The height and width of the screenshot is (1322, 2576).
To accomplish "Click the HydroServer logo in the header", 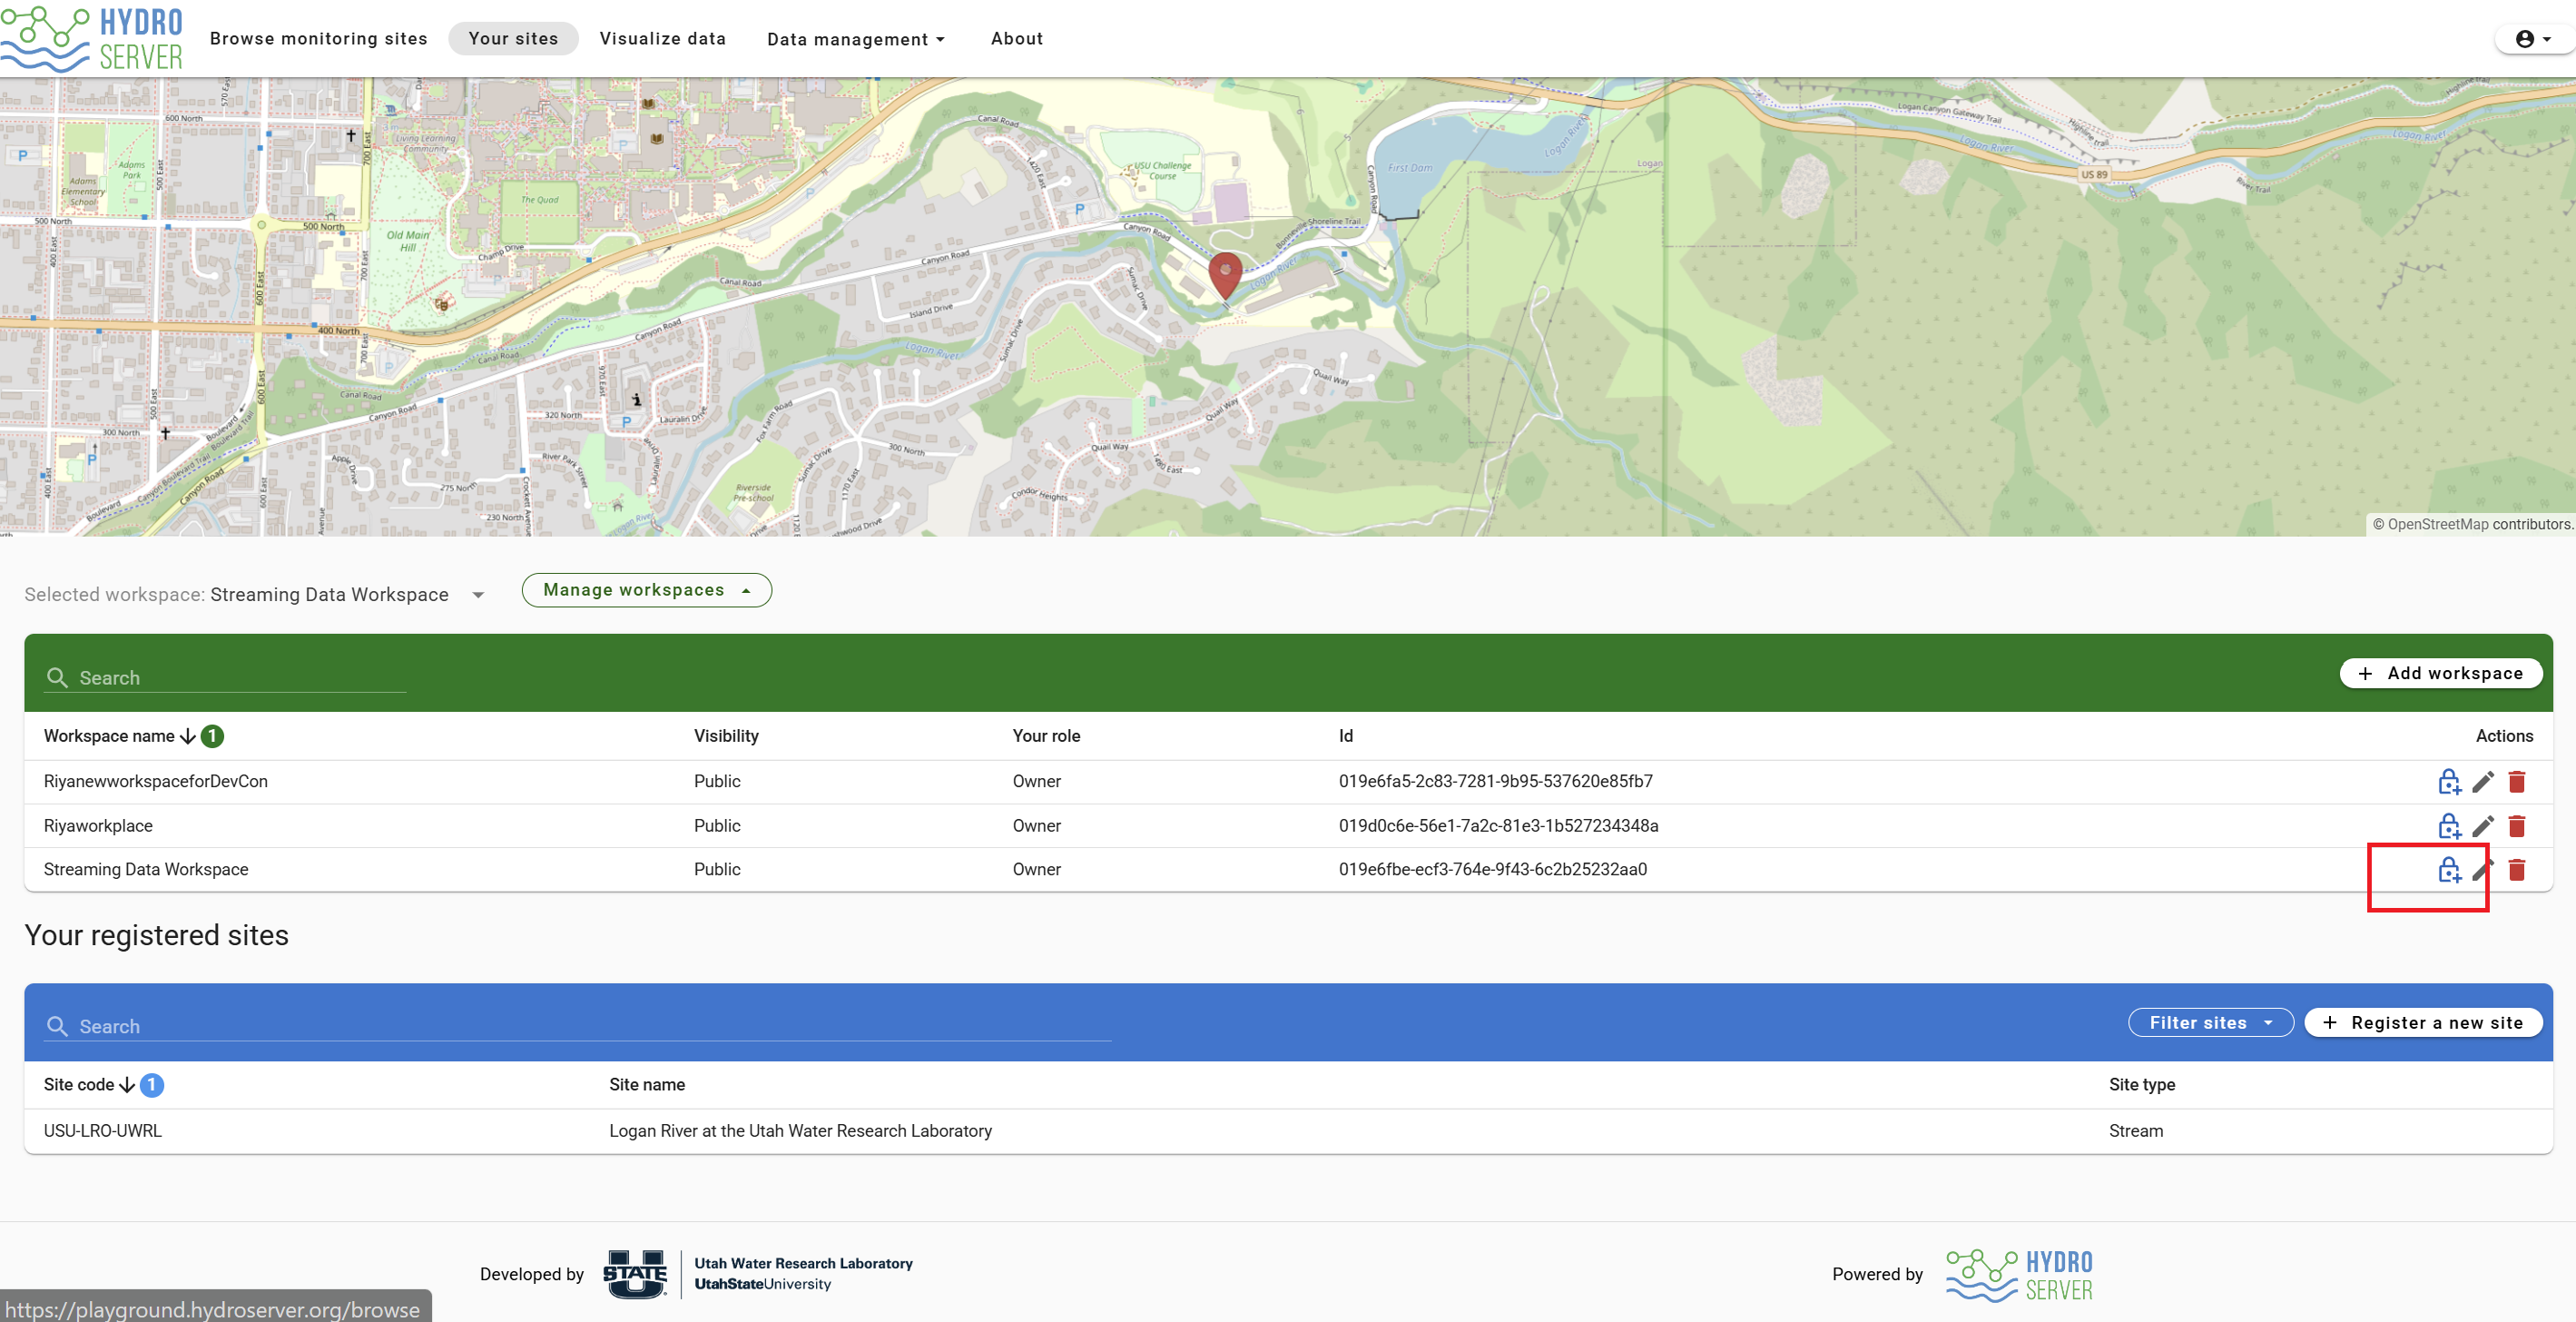I will pos(92,39).
